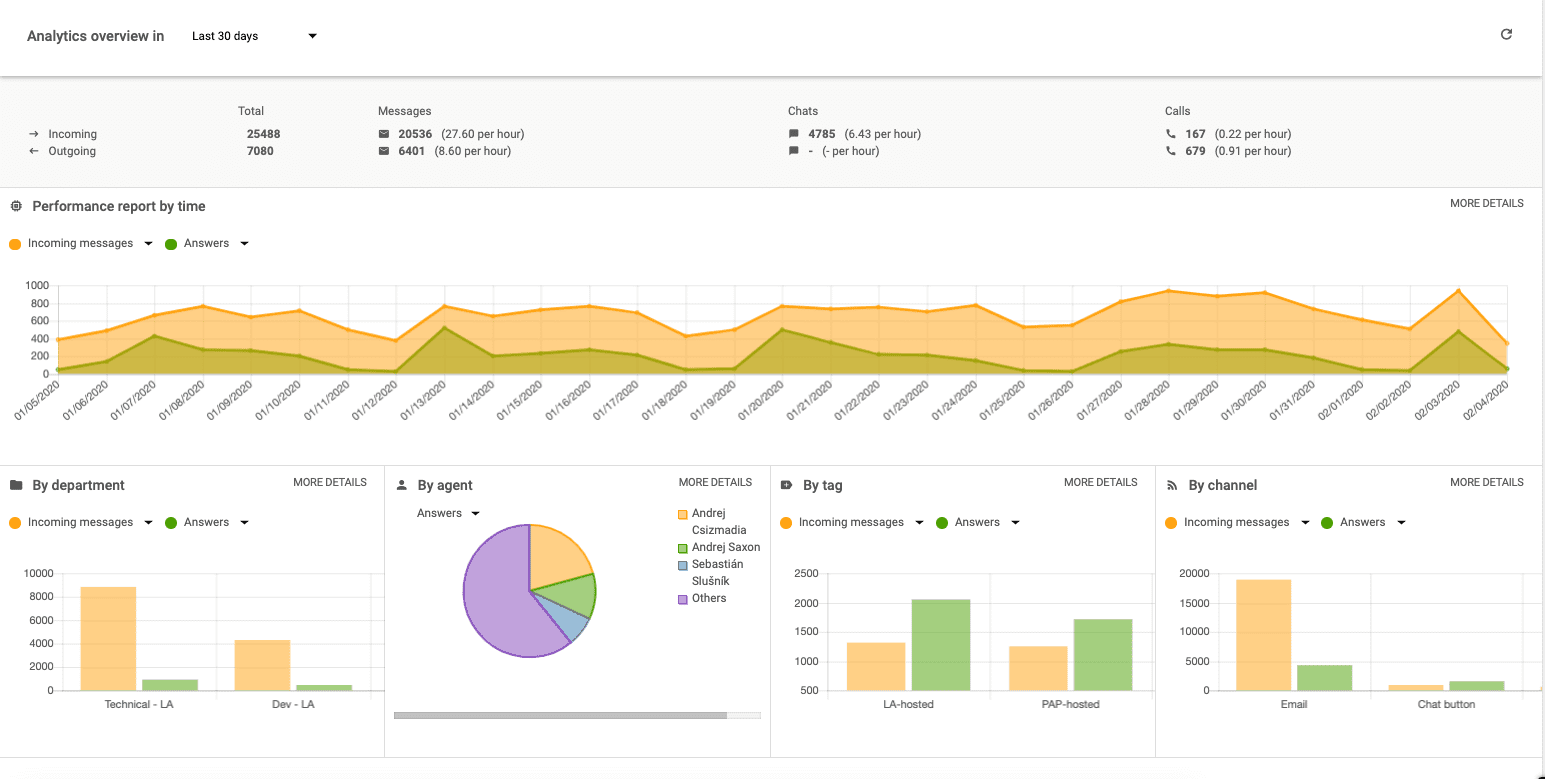The height and width of the screenshot is (779, 1545).
Task: Open MORE DETAILS for Performance report by time
Action: point(1487,203)
